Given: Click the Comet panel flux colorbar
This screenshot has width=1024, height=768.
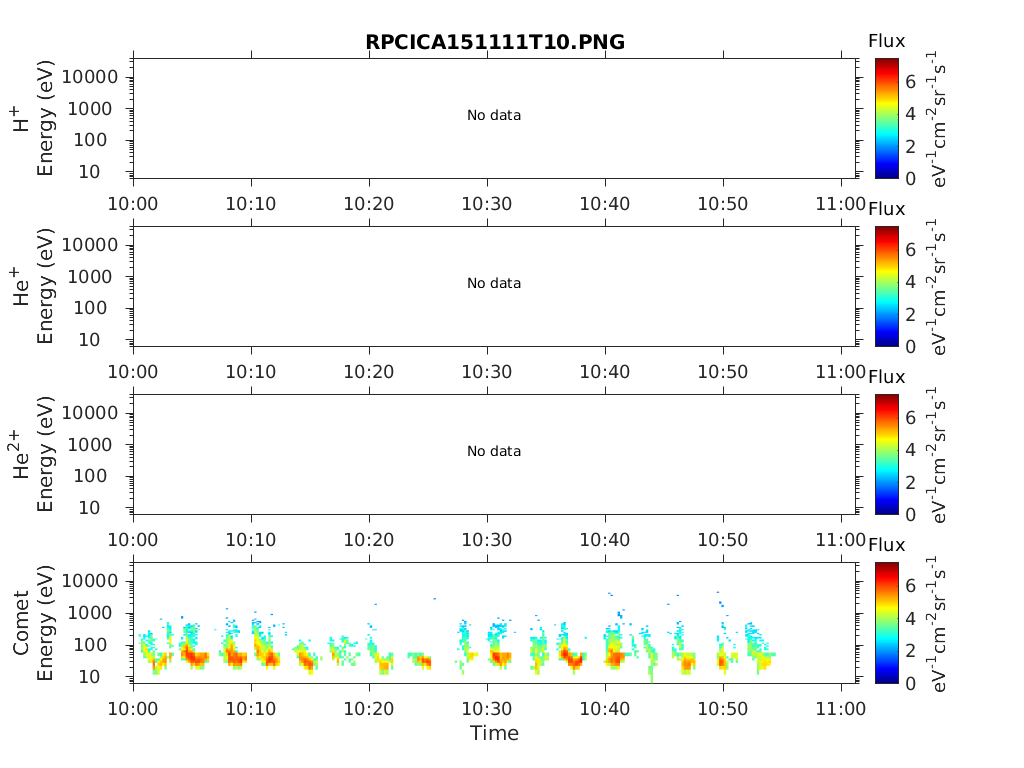Looking at the screenshot, I should [887, 622].
